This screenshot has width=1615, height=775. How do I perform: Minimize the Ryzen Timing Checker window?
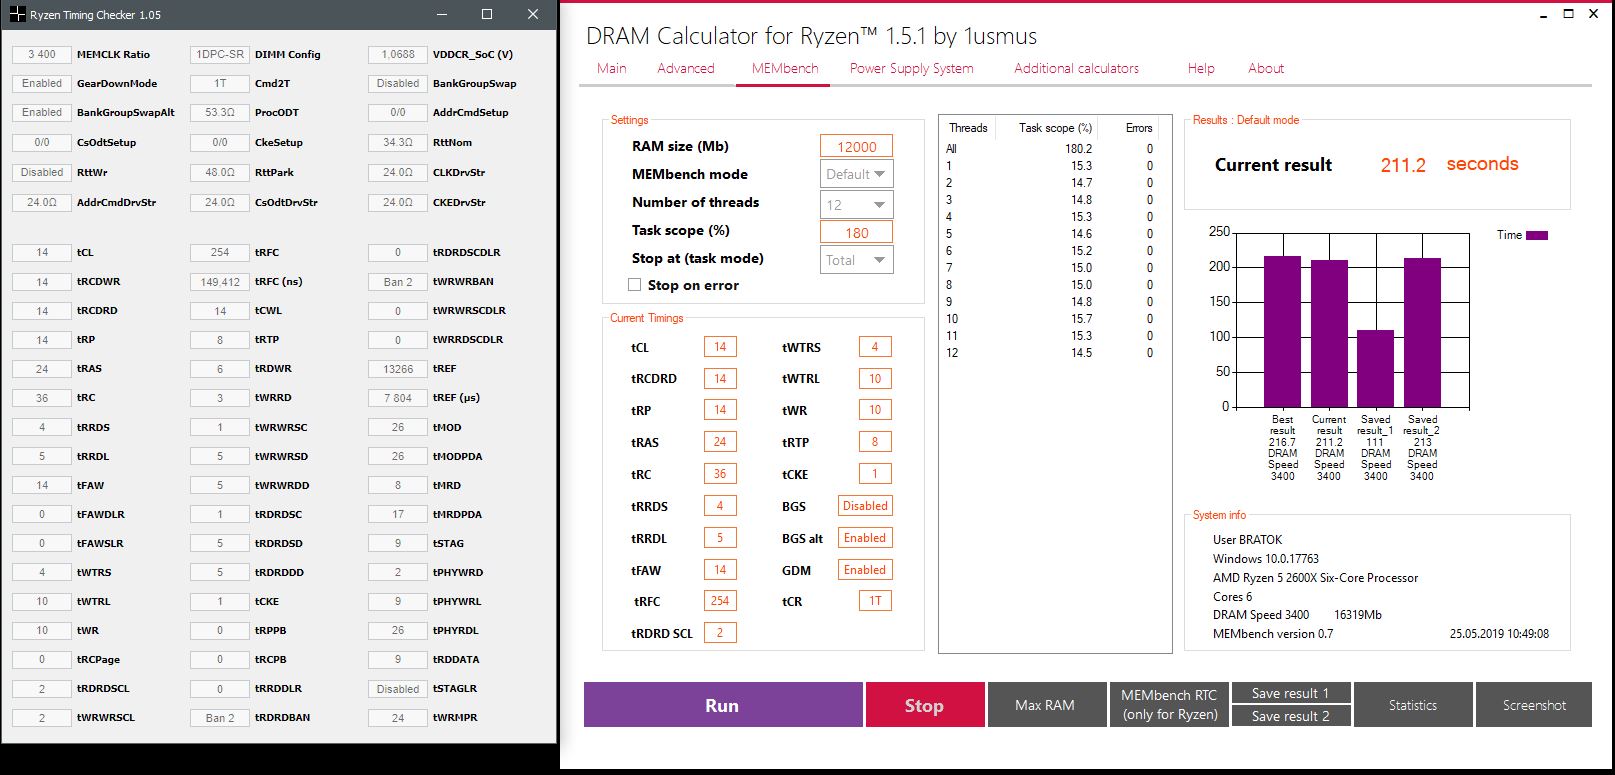[441, 15]
